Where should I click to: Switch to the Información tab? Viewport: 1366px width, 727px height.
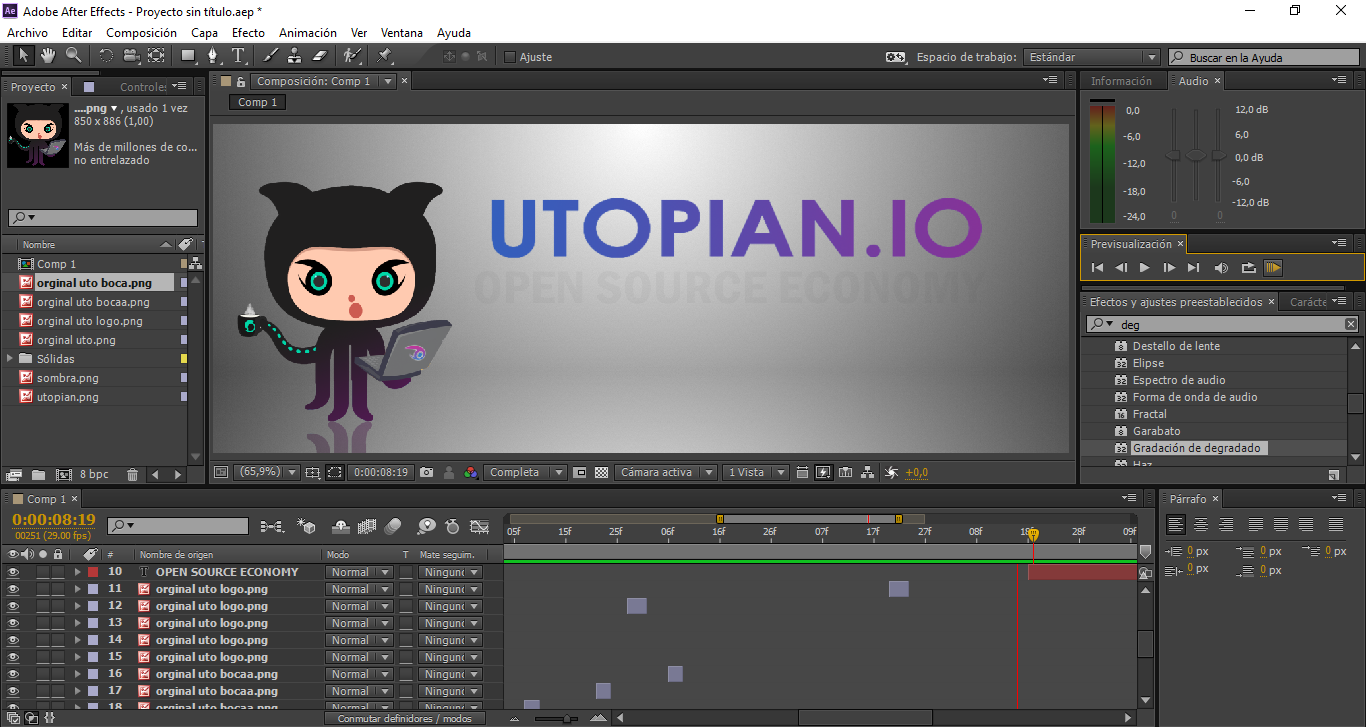1121,81
